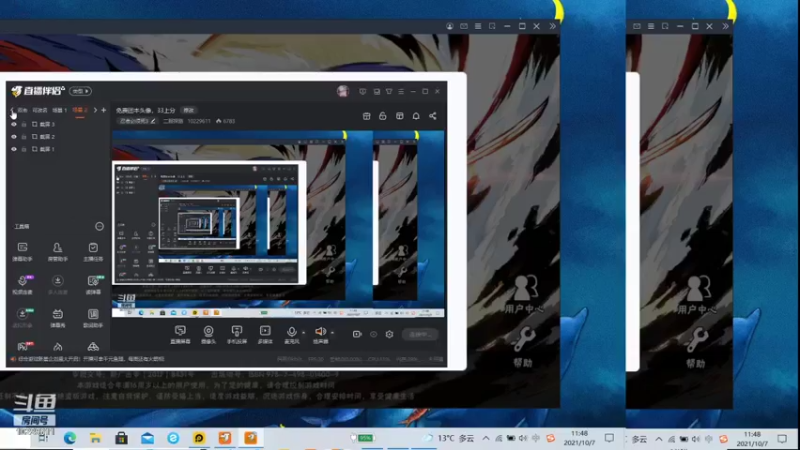The width and height of the screenshot is (800, 450).
Task: Open File Explorer from the taskbar
Action: 95,438
